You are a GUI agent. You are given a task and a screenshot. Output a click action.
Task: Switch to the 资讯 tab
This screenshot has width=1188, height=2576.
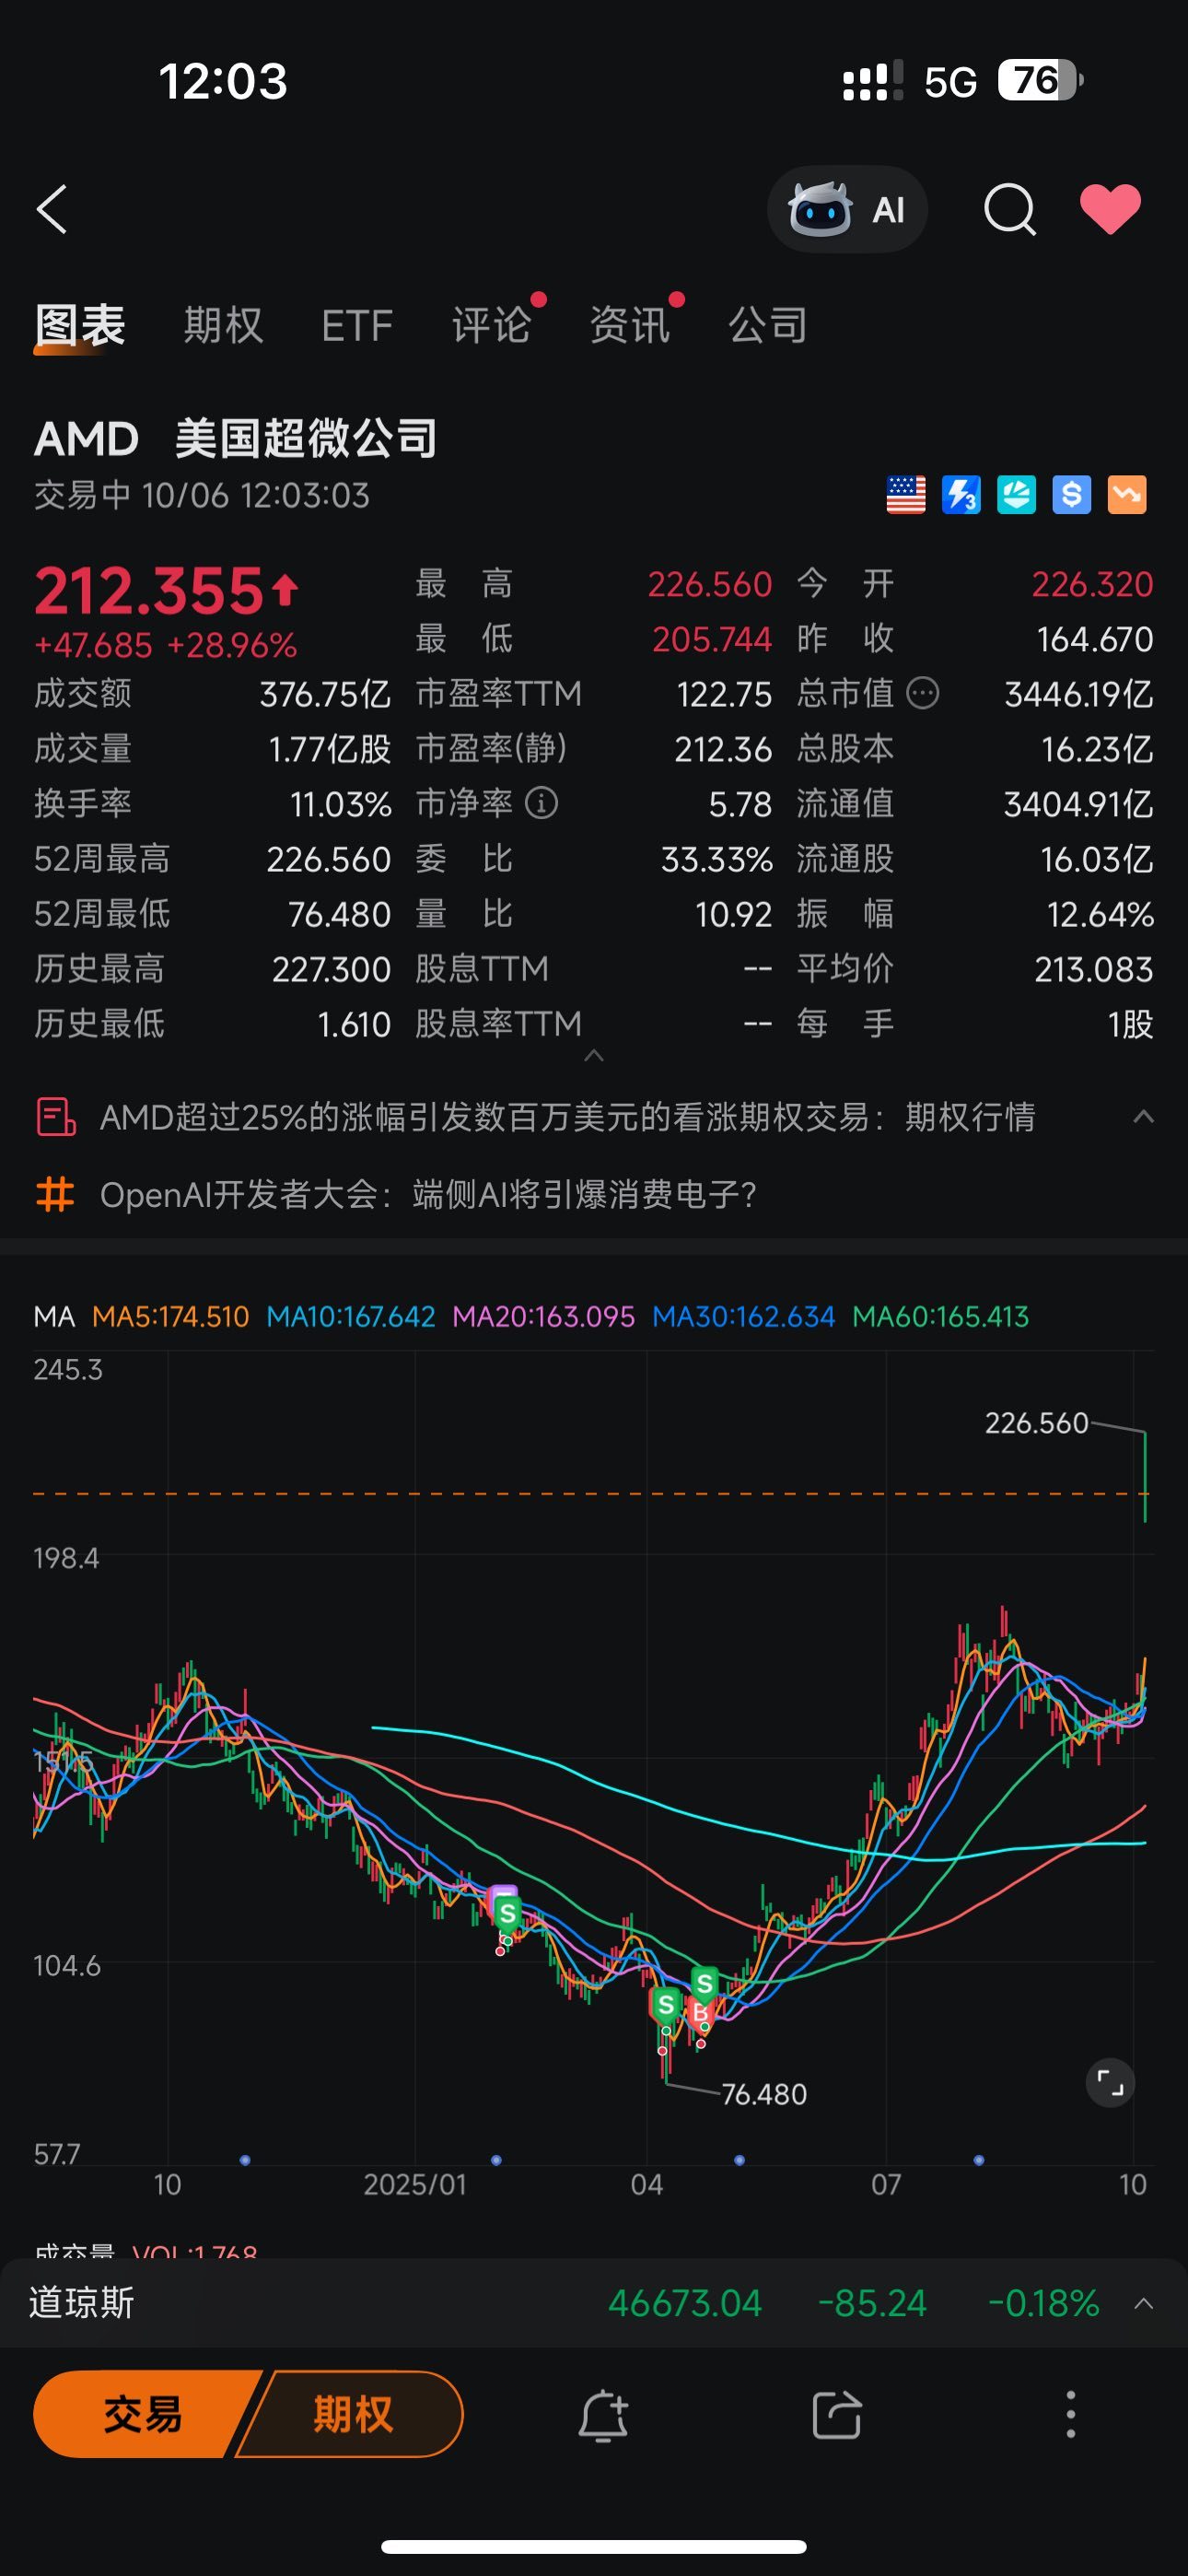(x=629, y=326)
